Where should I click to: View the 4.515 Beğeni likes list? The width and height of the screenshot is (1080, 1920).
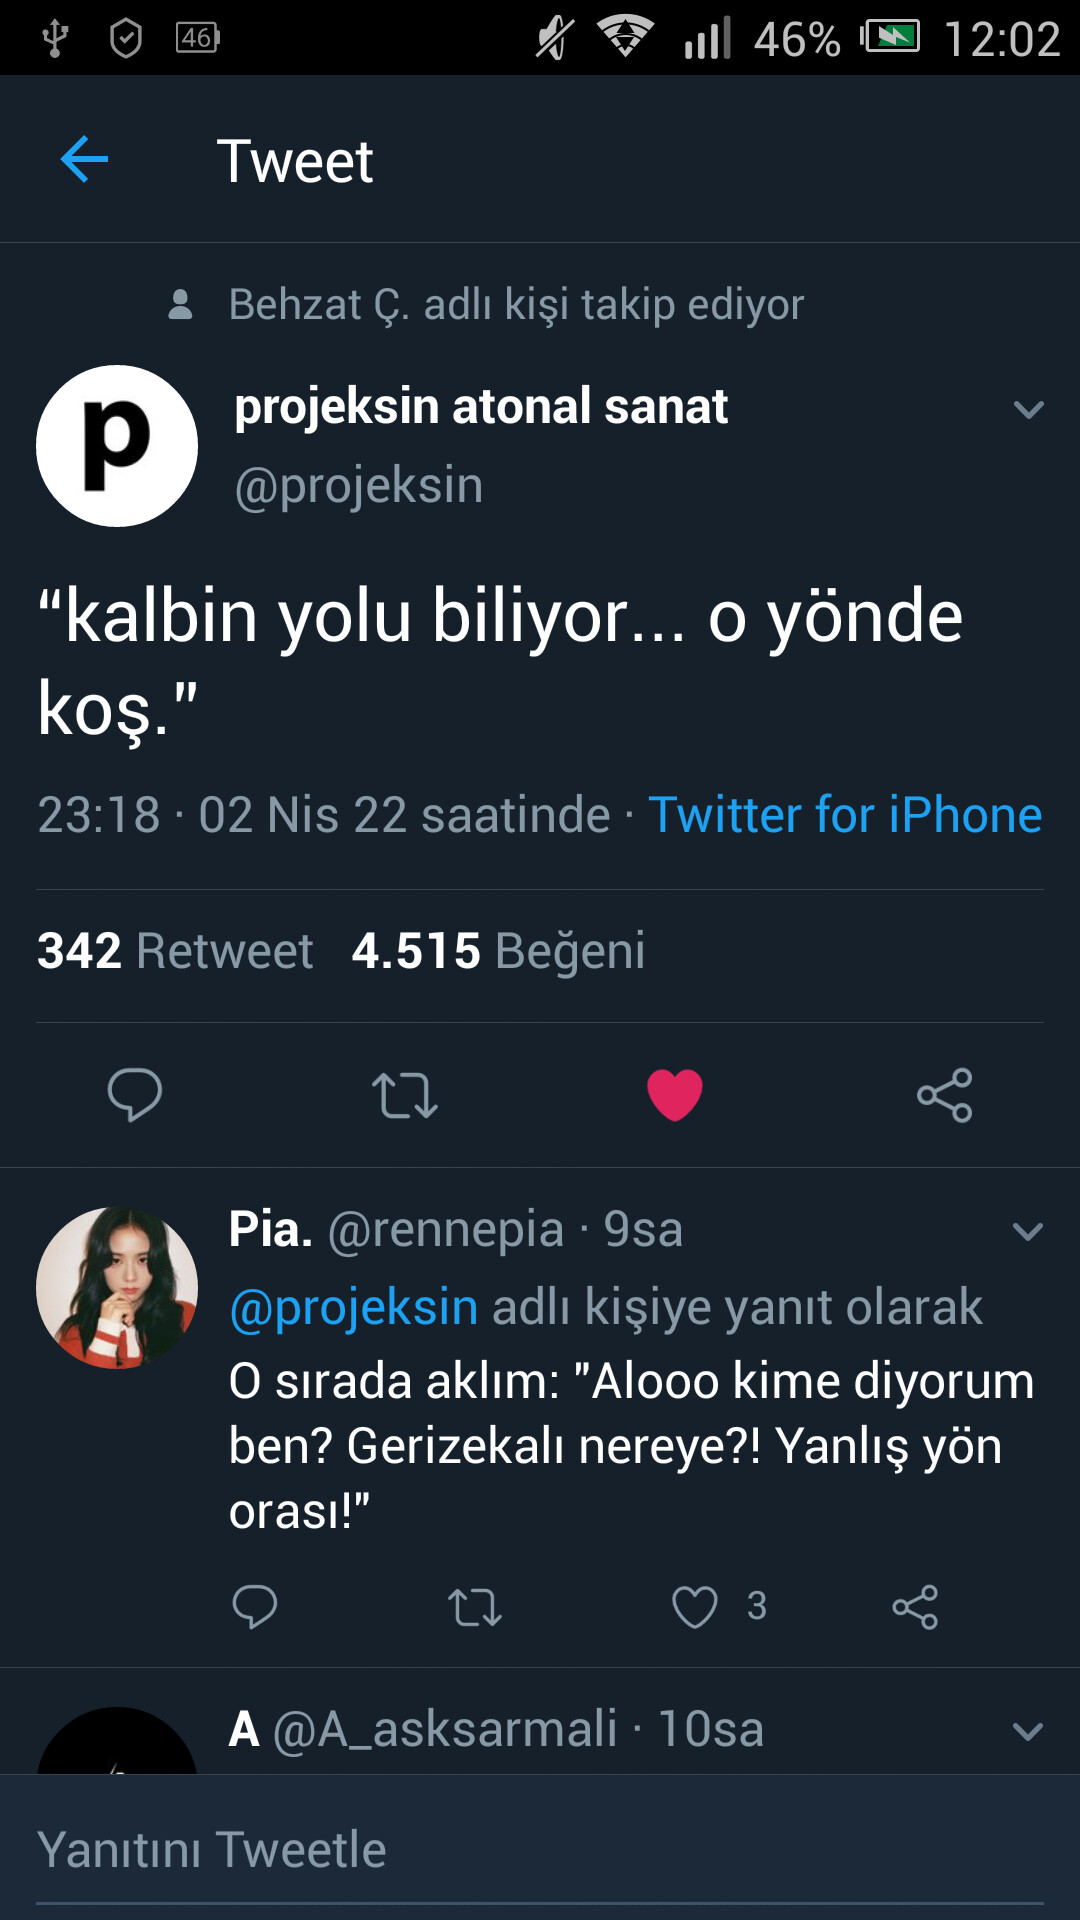pos(498,950)
